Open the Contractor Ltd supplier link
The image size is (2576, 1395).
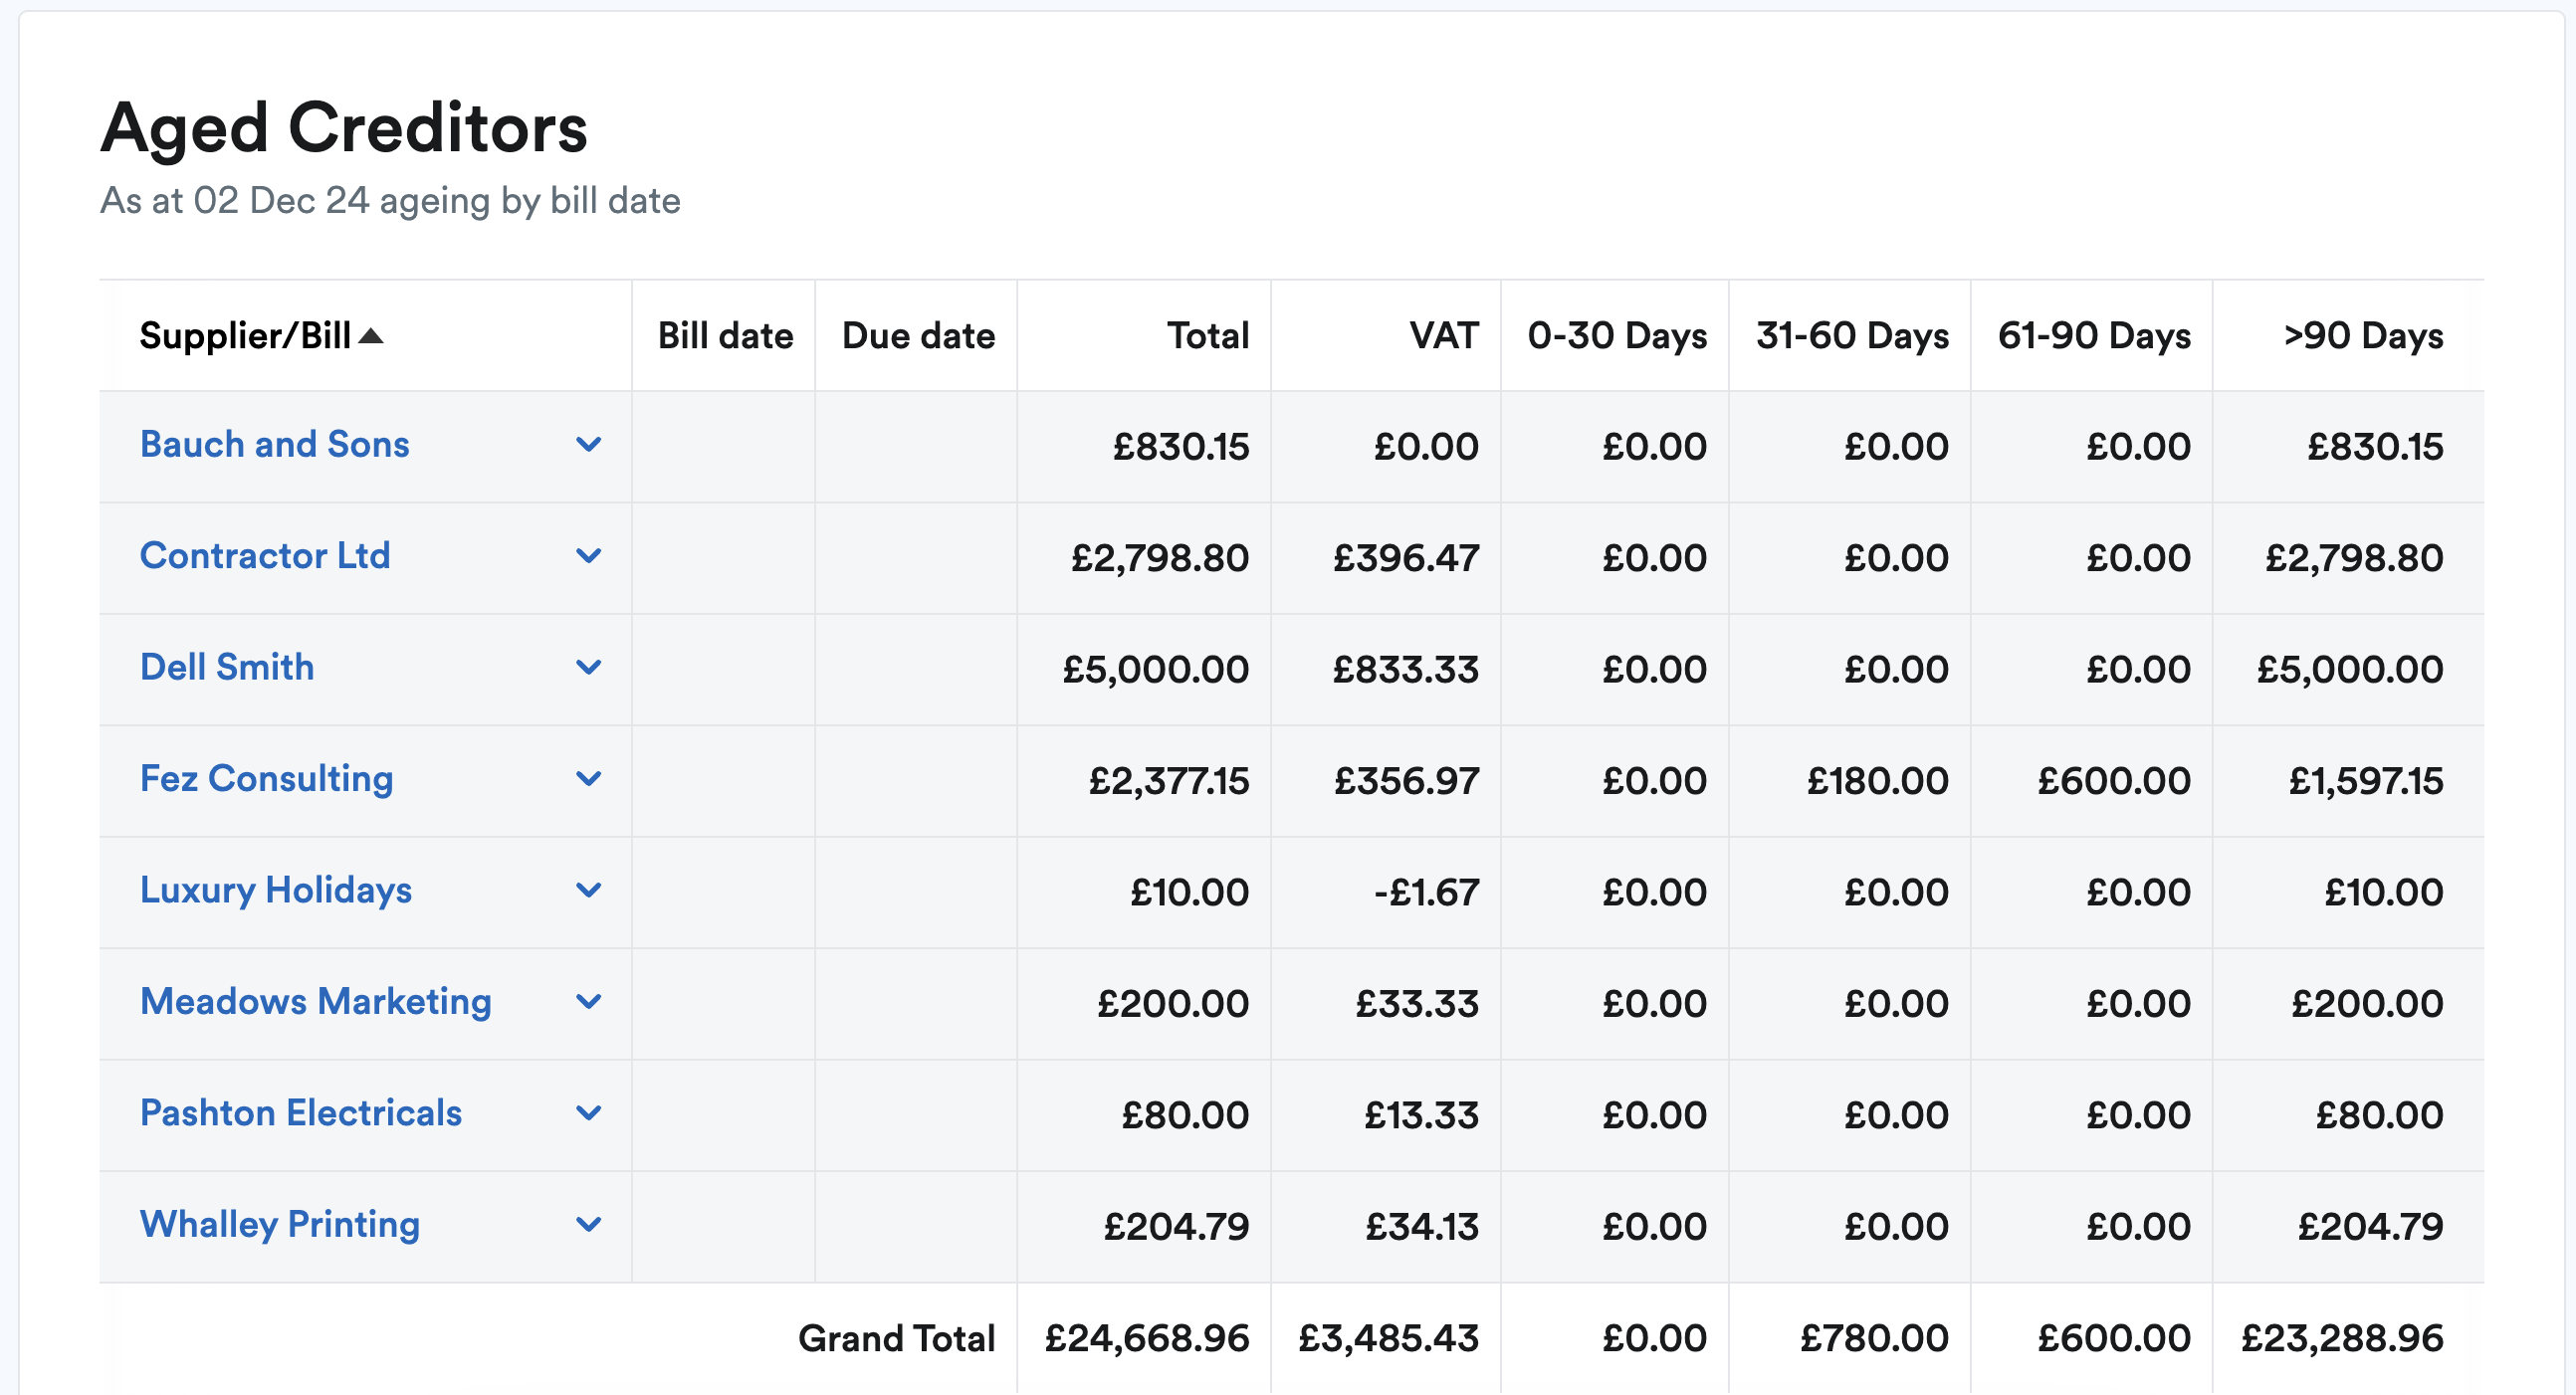(x=265, y=556)
